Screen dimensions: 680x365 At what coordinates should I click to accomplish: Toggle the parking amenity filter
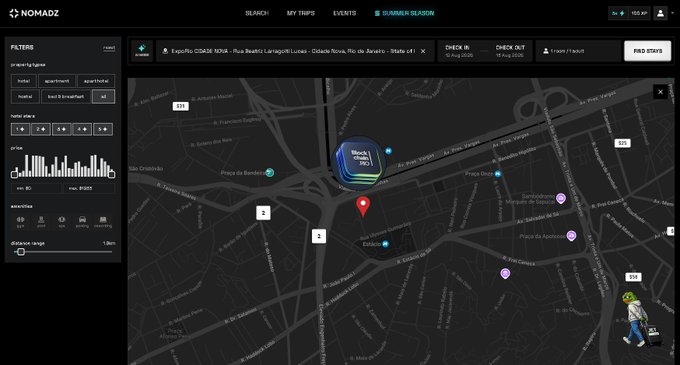82,222
